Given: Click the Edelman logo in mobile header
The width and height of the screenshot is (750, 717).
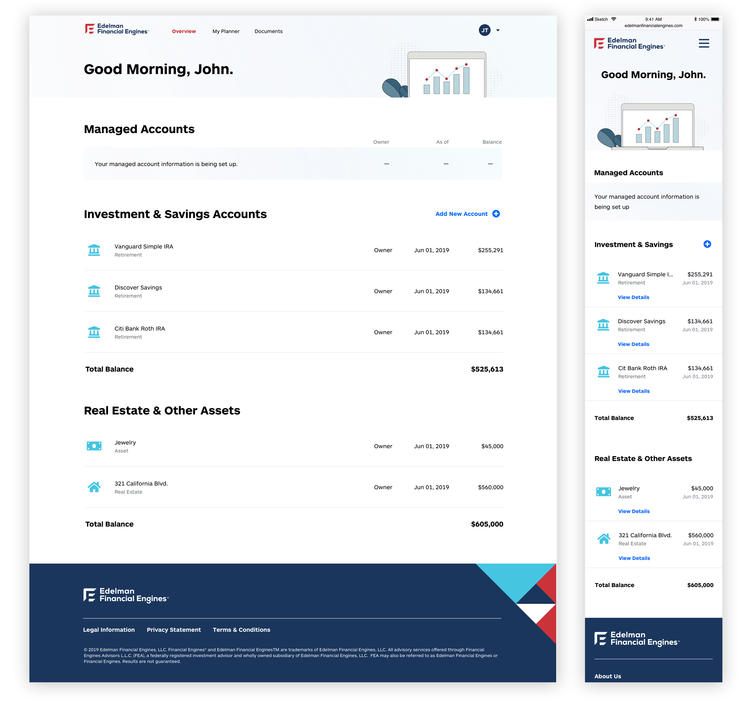Looking at the screenshot, I should tap(629, 44).
